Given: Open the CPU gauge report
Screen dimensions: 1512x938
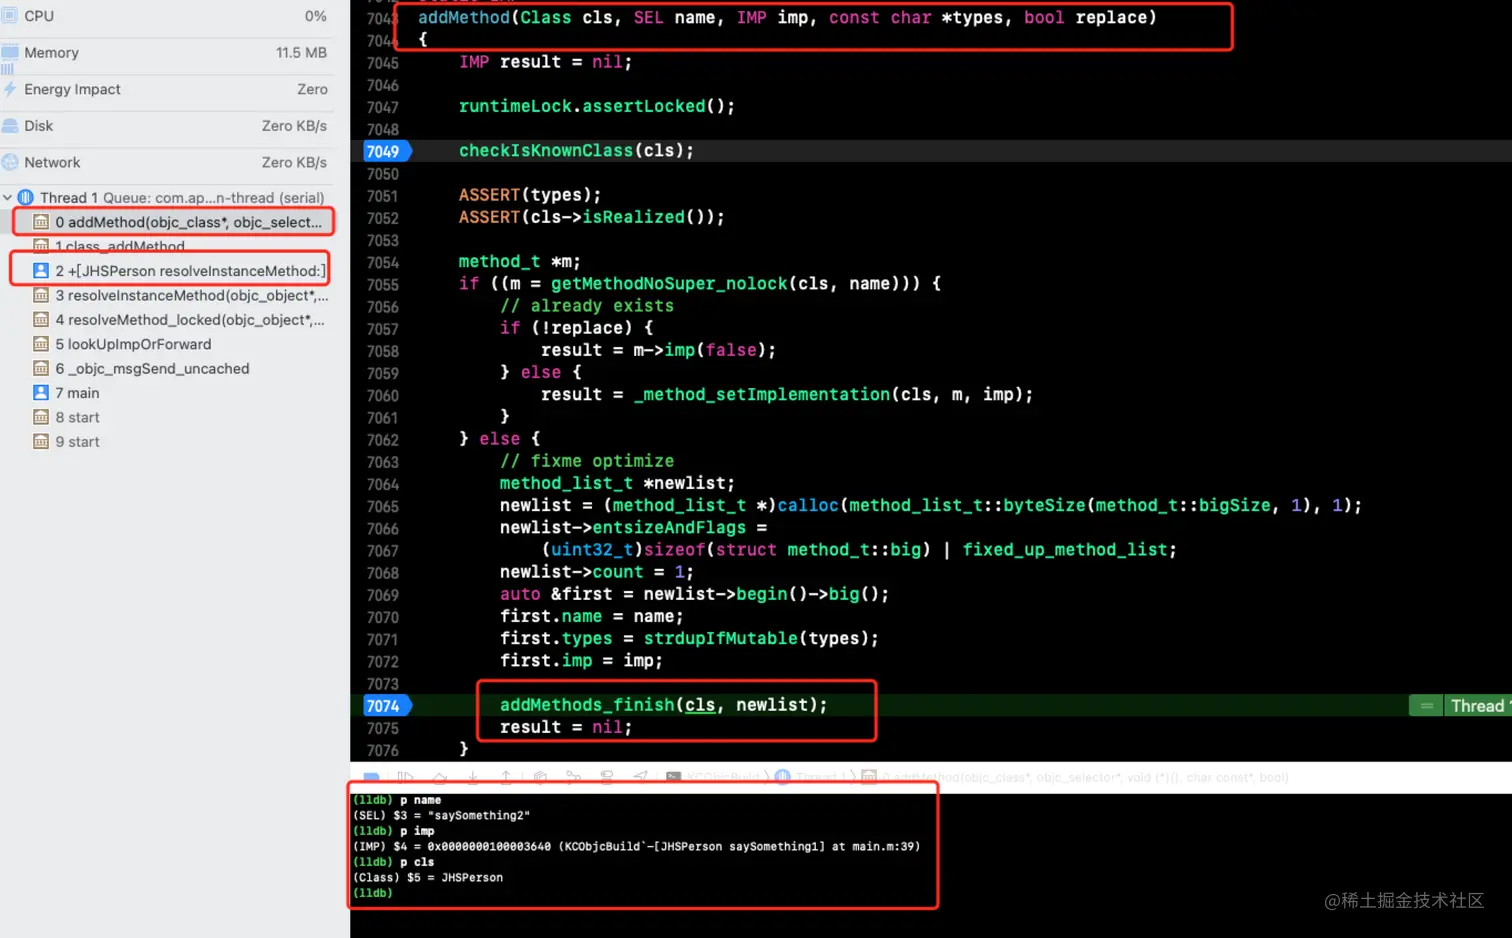Looking at the screenshot, I should pos(165,16).
